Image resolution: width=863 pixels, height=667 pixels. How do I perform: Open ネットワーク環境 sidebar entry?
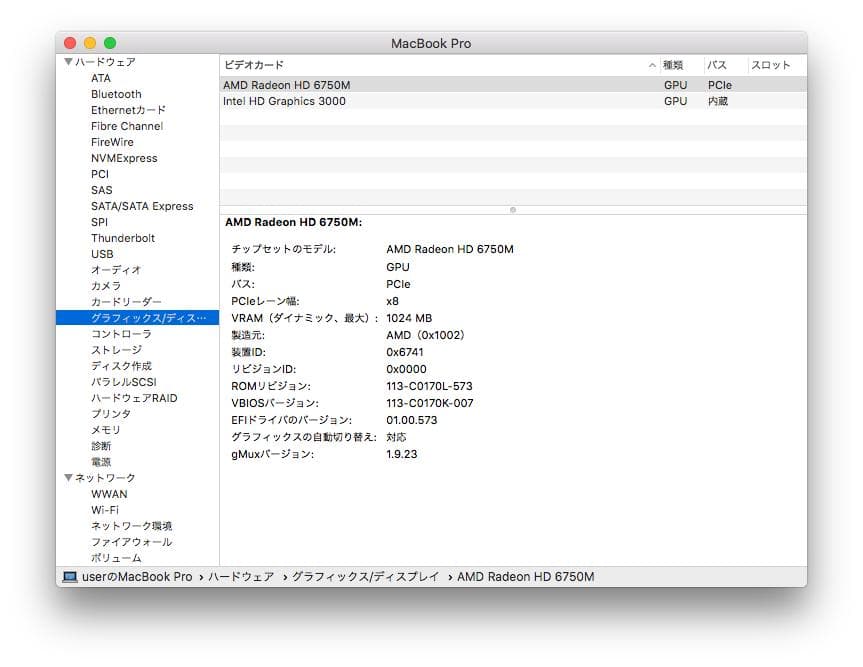(132, 526)
